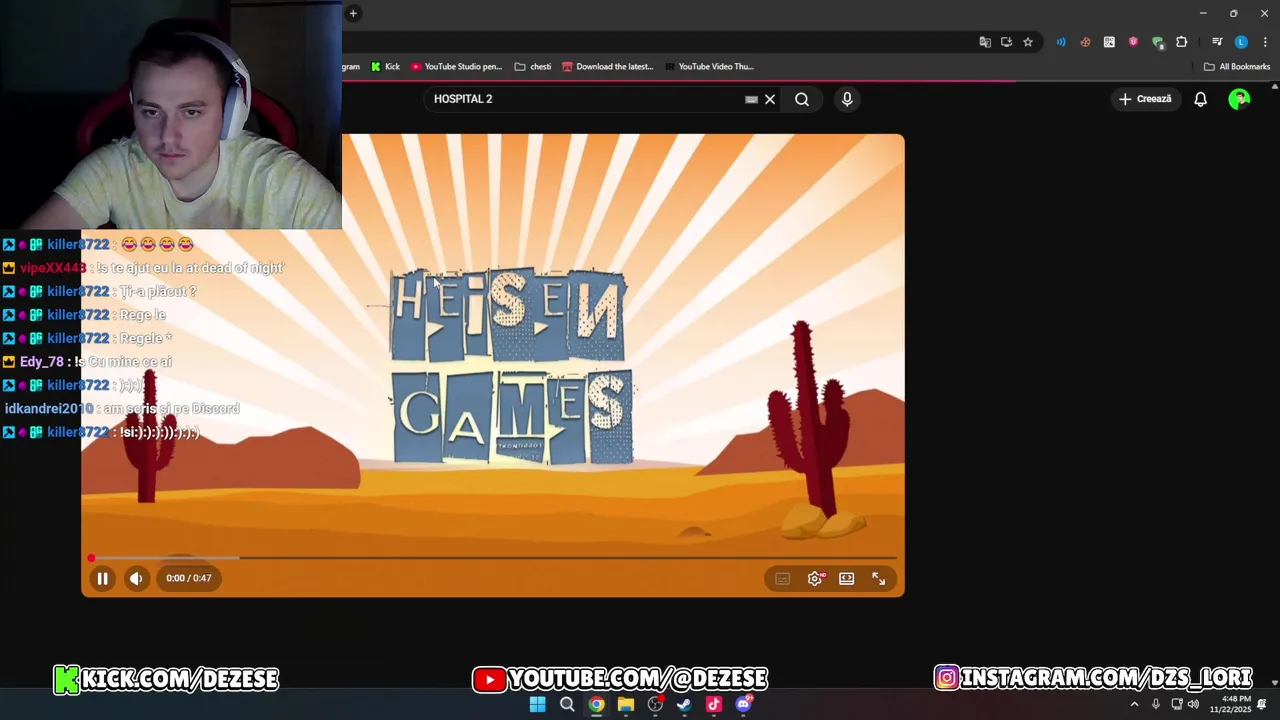Image resolution: width=1280 pixels, height=720 pixels.
Task: Click the username Edy_78 in chat overlay
Action: click(x=42, y=362)
